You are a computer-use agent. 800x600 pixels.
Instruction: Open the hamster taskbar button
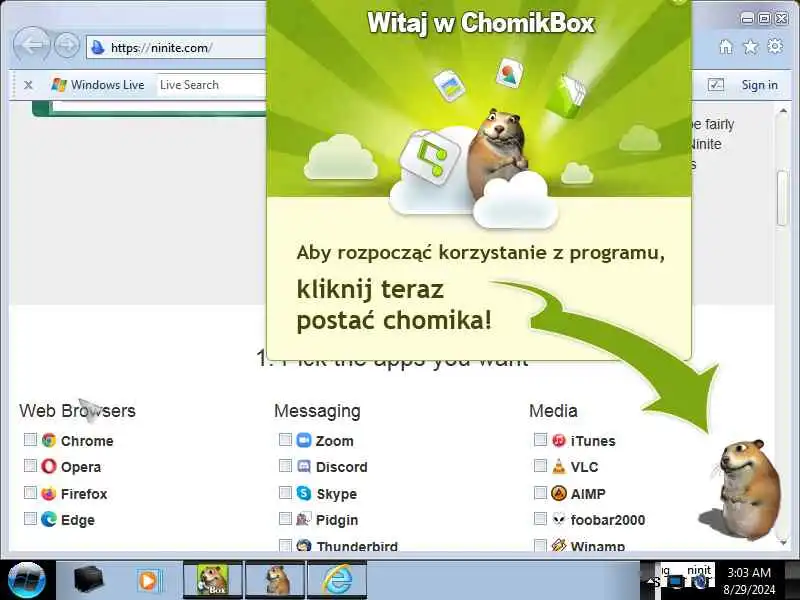(276, 581)
